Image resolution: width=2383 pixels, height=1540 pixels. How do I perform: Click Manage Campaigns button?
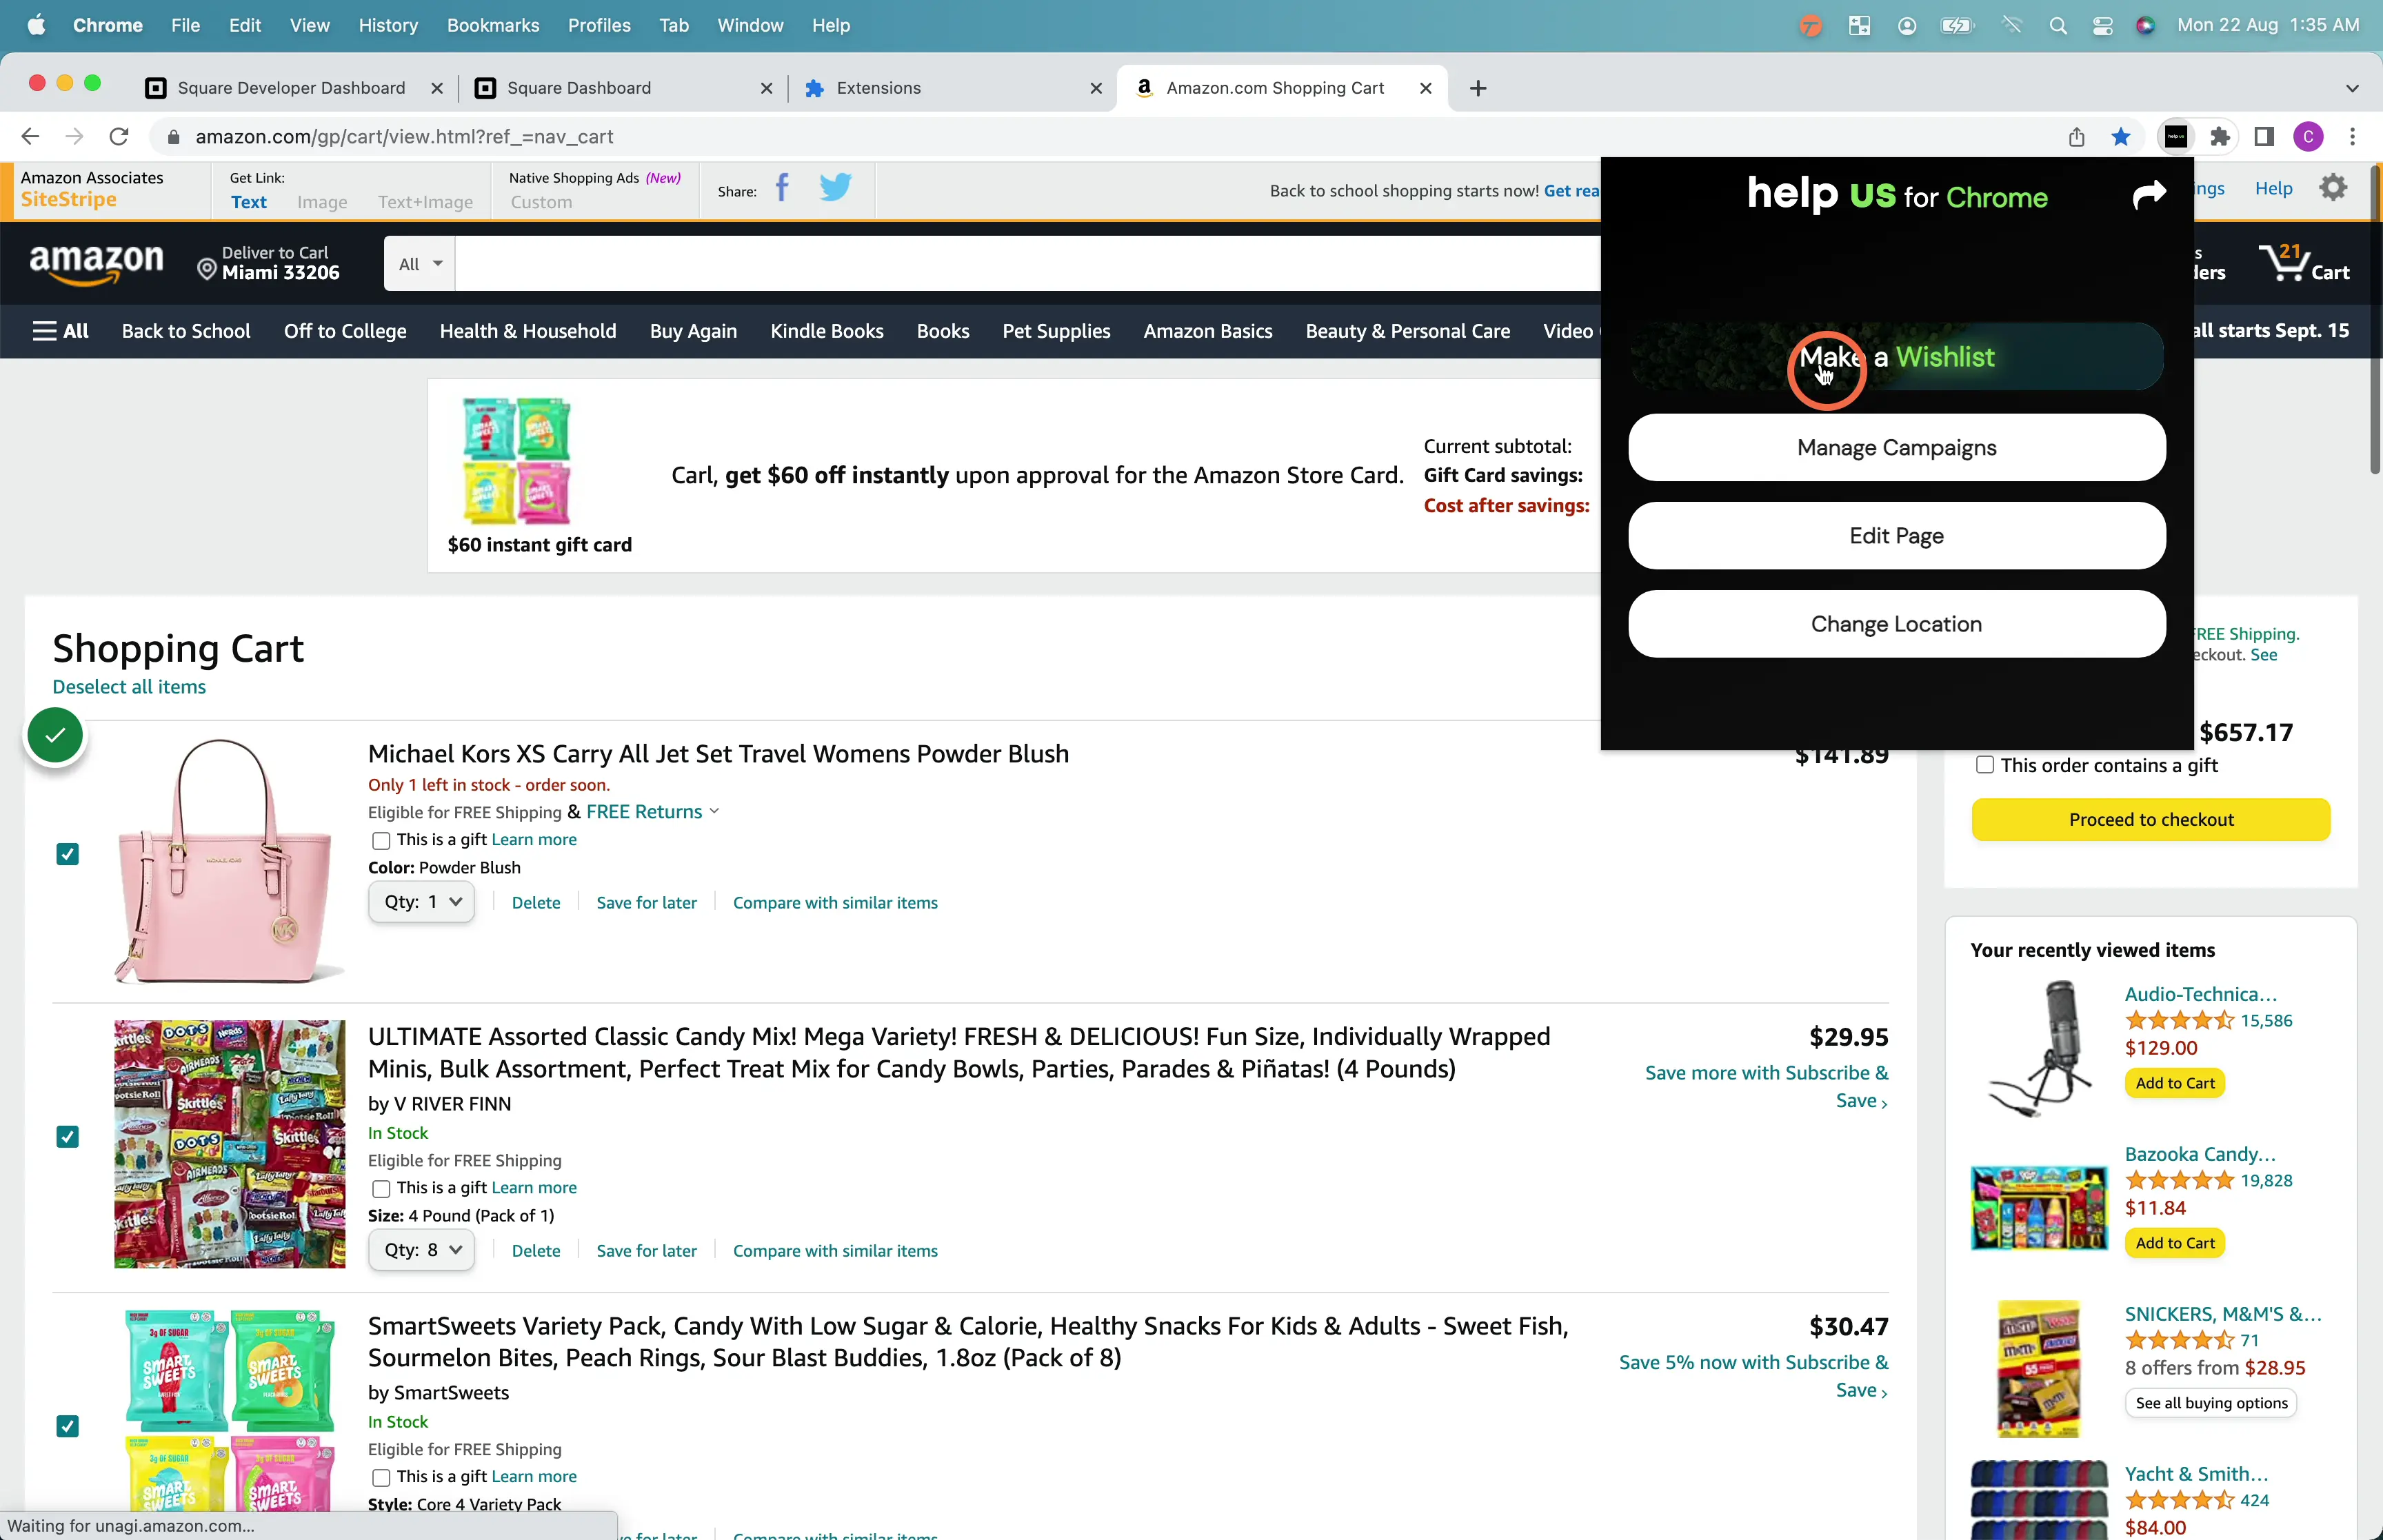point(1896,448)
